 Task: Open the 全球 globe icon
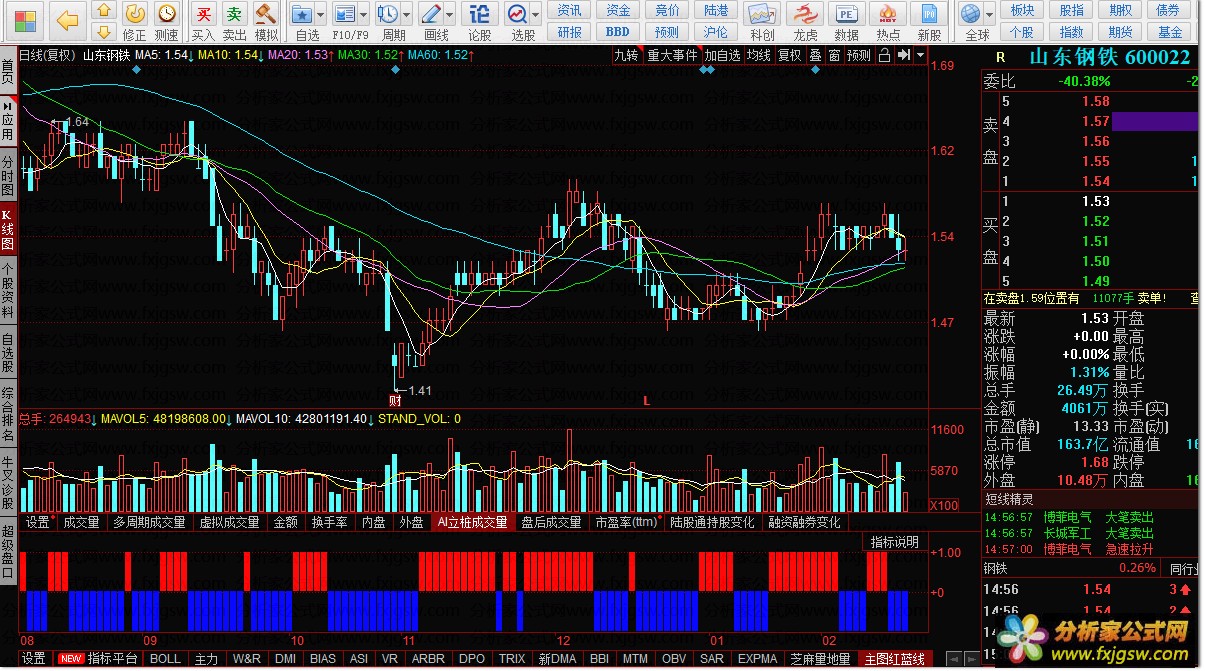pos(969,14)
